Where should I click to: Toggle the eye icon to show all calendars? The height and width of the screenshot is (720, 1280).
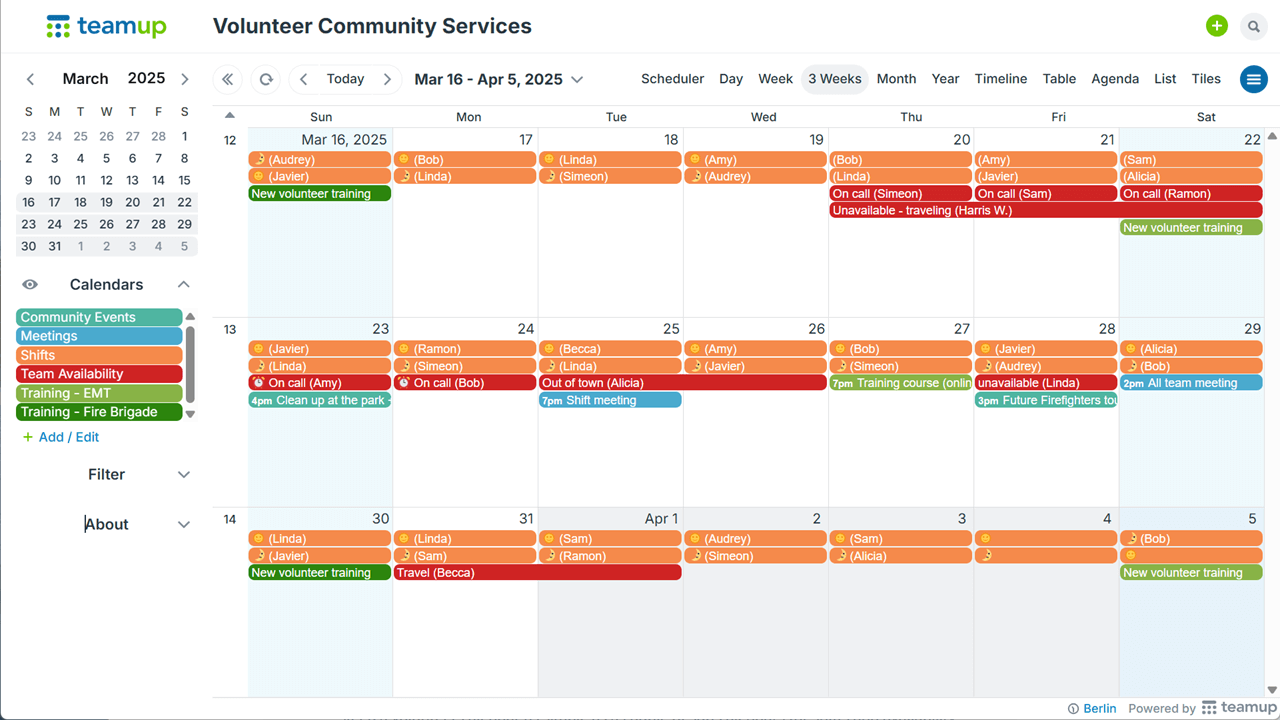coord(30,285)
